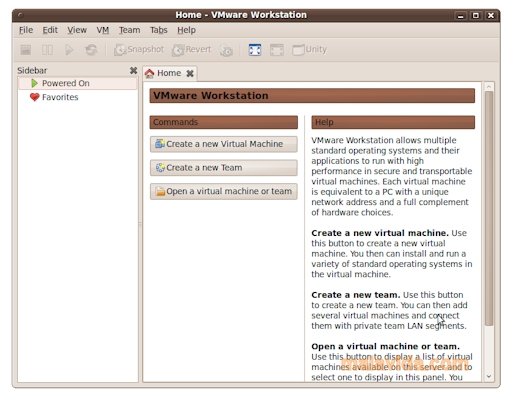Click Create a new Virtual Machine

pos(224,144)
